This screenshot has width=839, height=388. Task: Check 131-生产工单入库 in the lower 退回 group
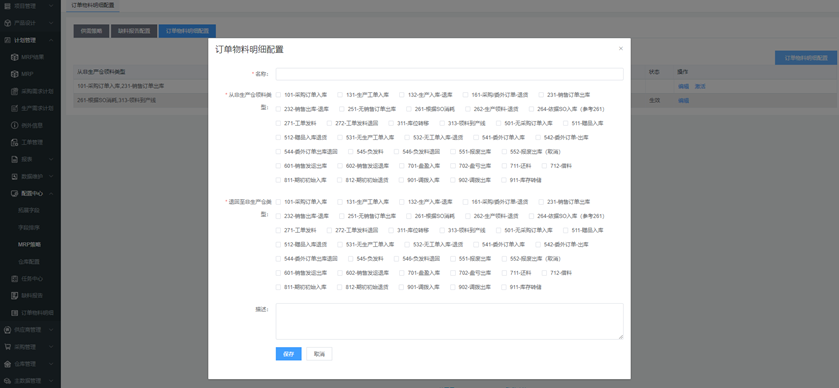(340, 202)
